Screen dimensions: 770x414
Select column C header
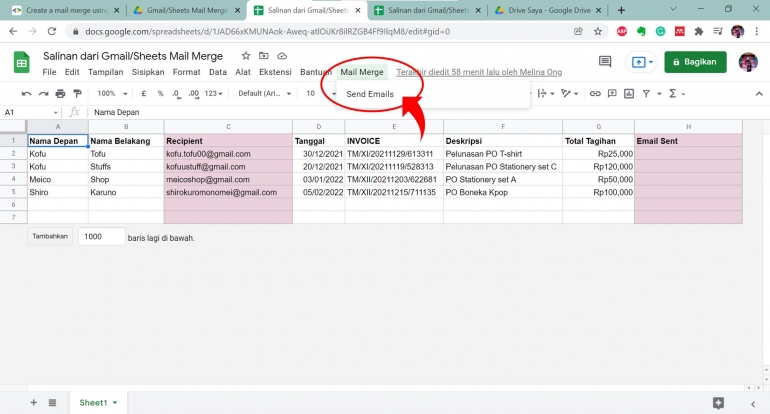coord(228,127)
